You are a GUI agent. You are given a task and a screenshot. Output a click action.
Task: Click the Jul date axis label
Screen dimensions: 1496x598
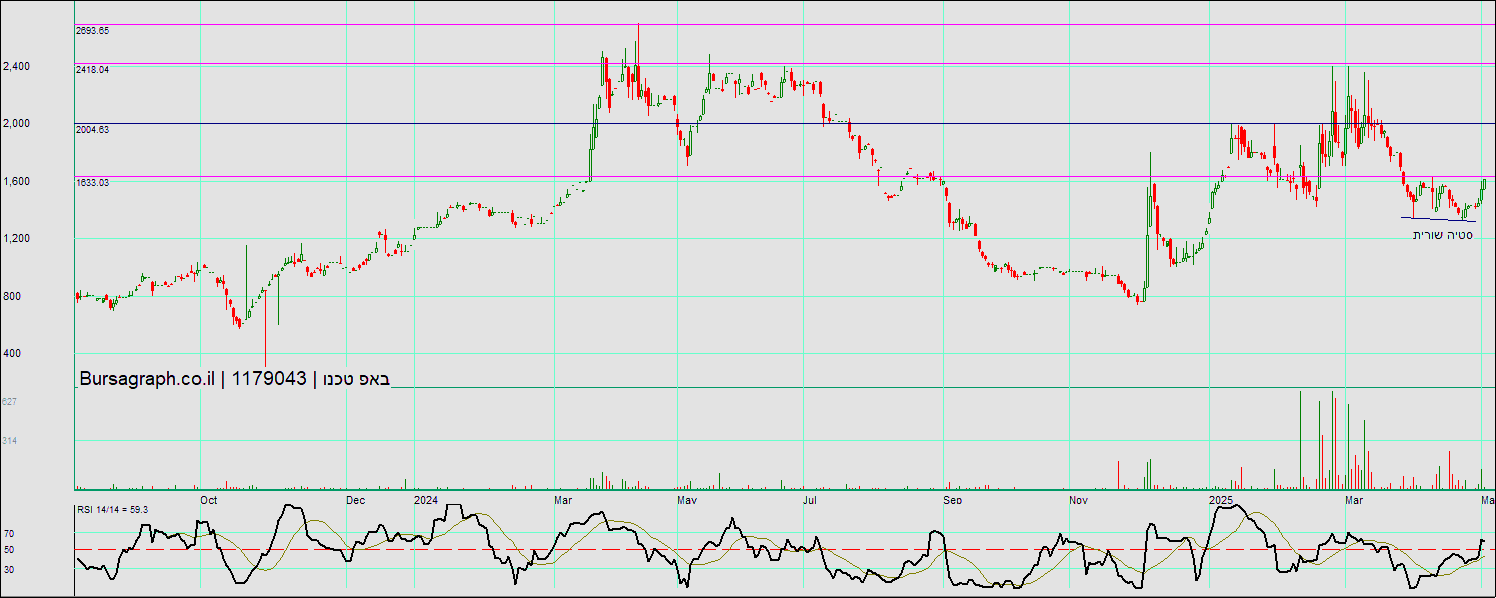(x=809, y=499)
